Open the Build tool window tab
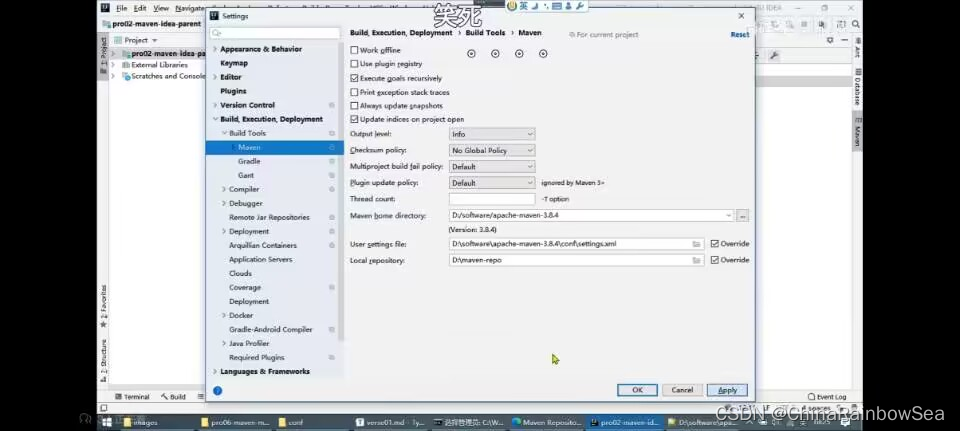 point(173,397)
